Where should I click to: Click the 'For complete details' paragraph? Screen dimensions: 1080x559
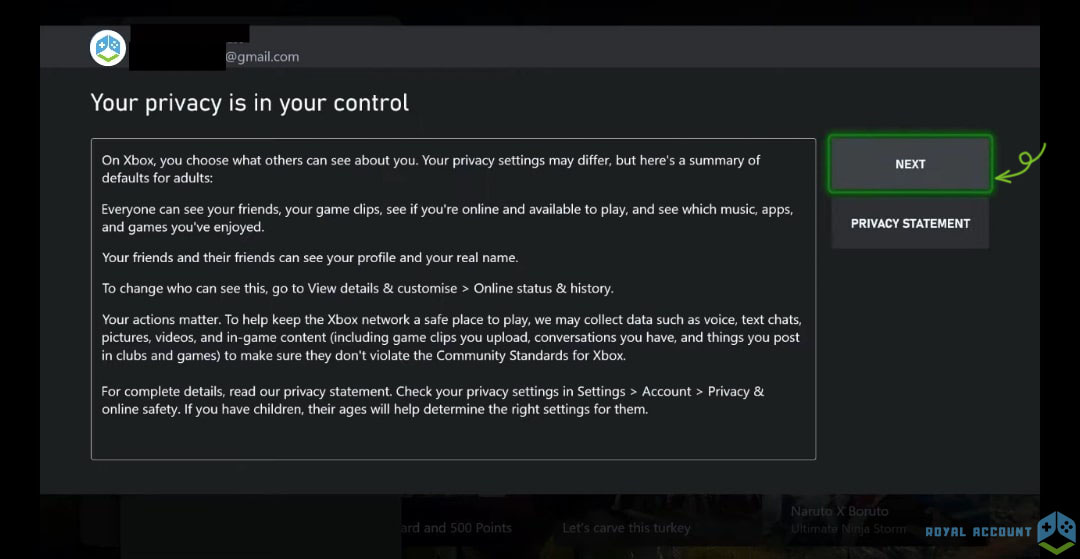(432, 400)
